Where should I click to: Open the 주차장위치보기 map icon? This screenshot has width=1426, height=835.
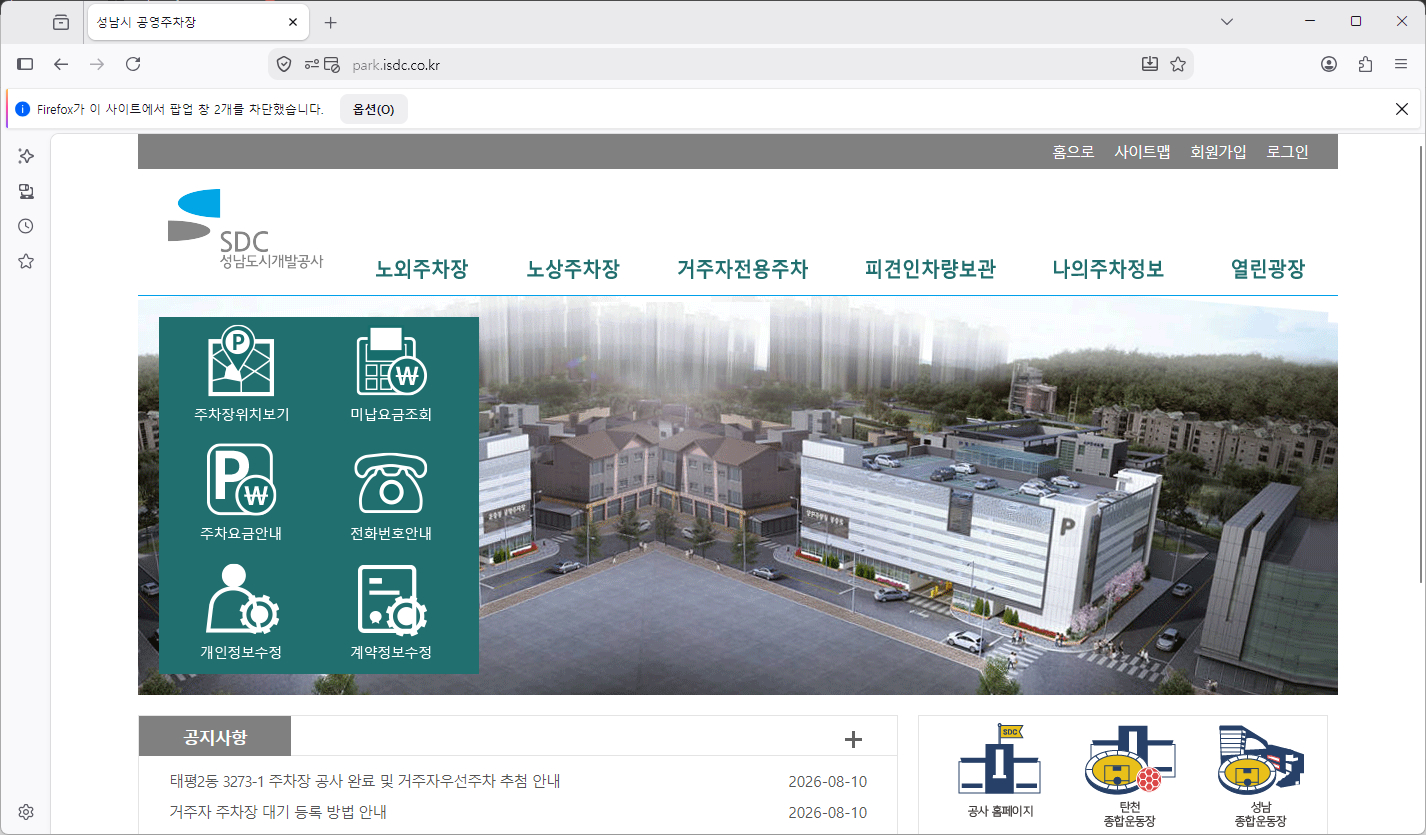240,361
